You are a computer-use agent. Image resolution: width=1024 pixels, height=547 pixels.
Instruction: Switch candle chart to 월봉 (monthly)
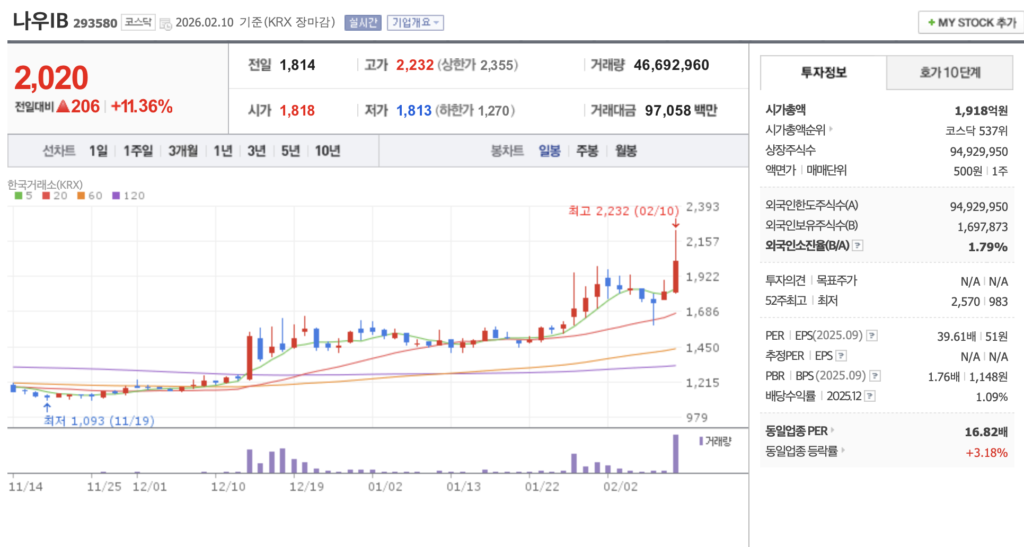625,151
